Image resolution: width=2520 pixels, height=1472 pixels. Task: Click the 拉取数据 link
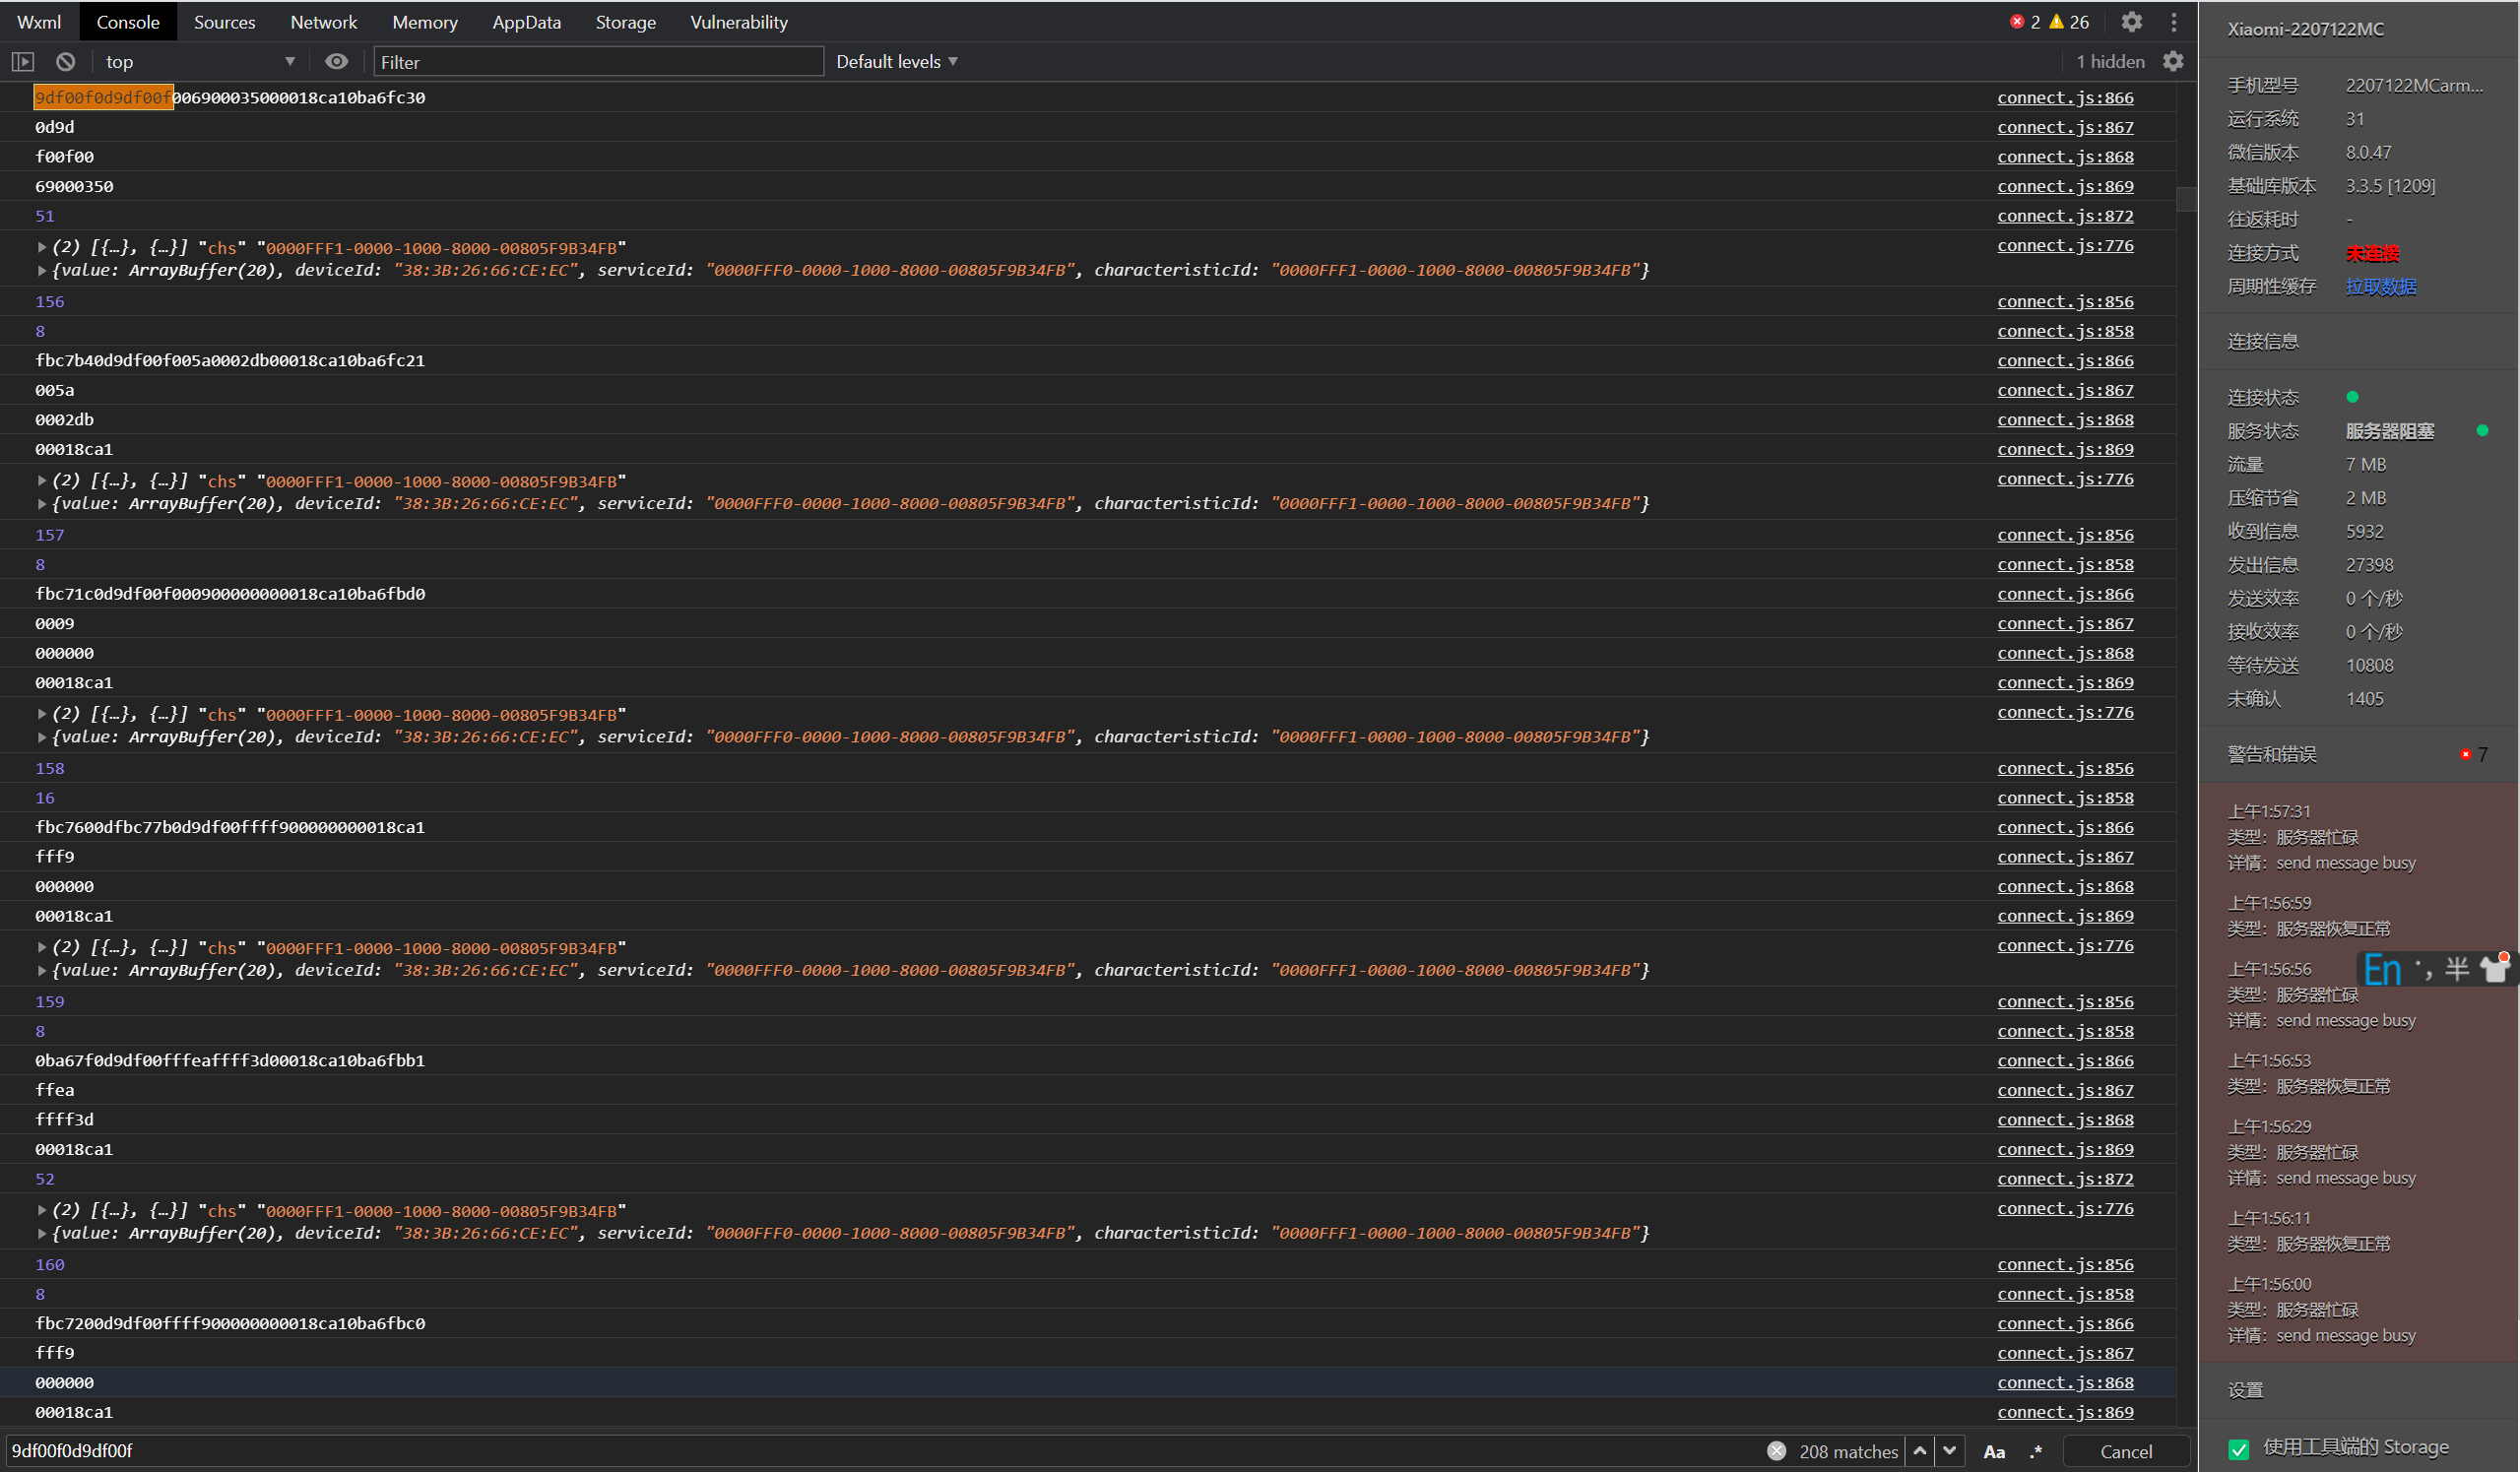coord(2381,287)
